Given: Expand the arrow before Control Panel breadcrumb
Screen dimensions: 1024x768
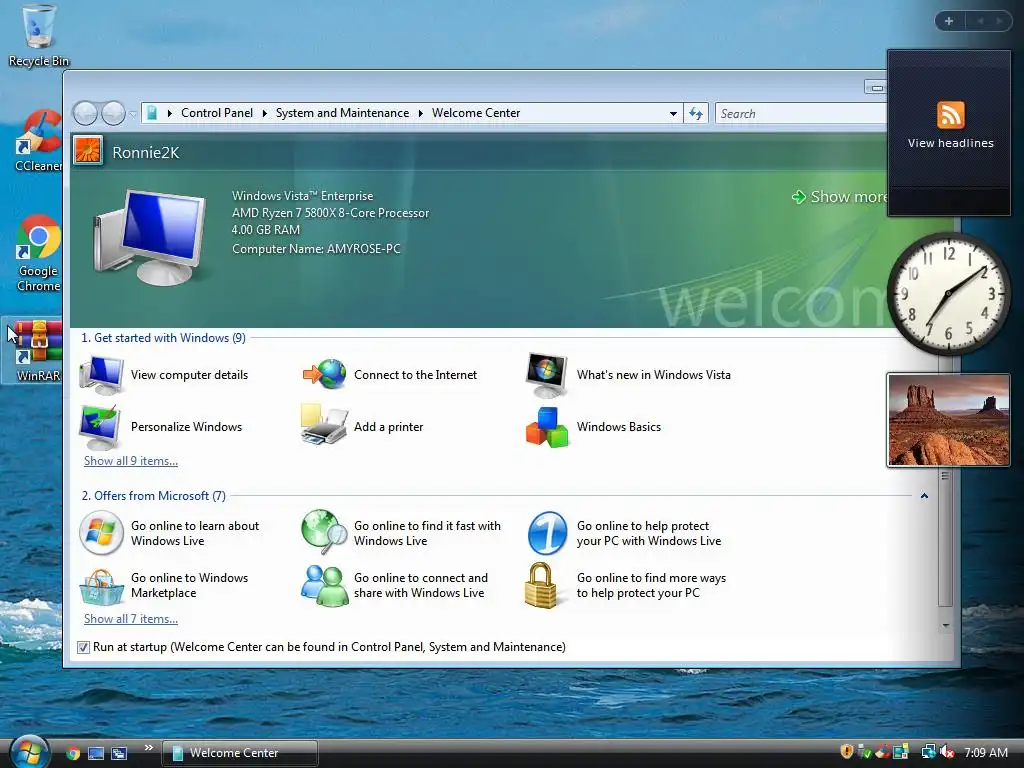Looking at the screenshot, I should click(x=170, y=114).
